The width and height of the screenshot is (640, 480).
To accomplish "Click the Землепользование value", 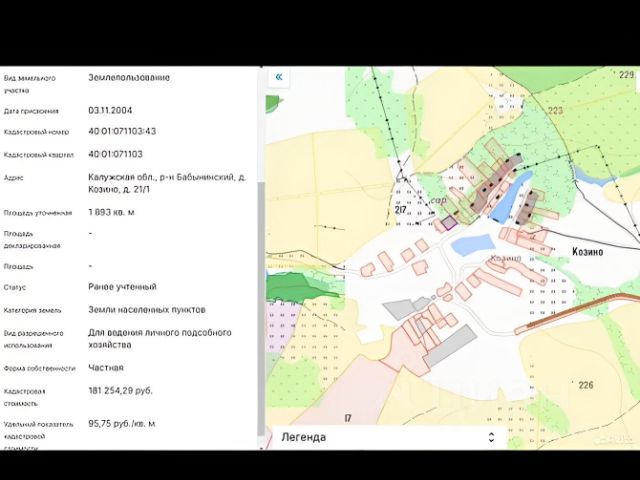I will (129, 78).
